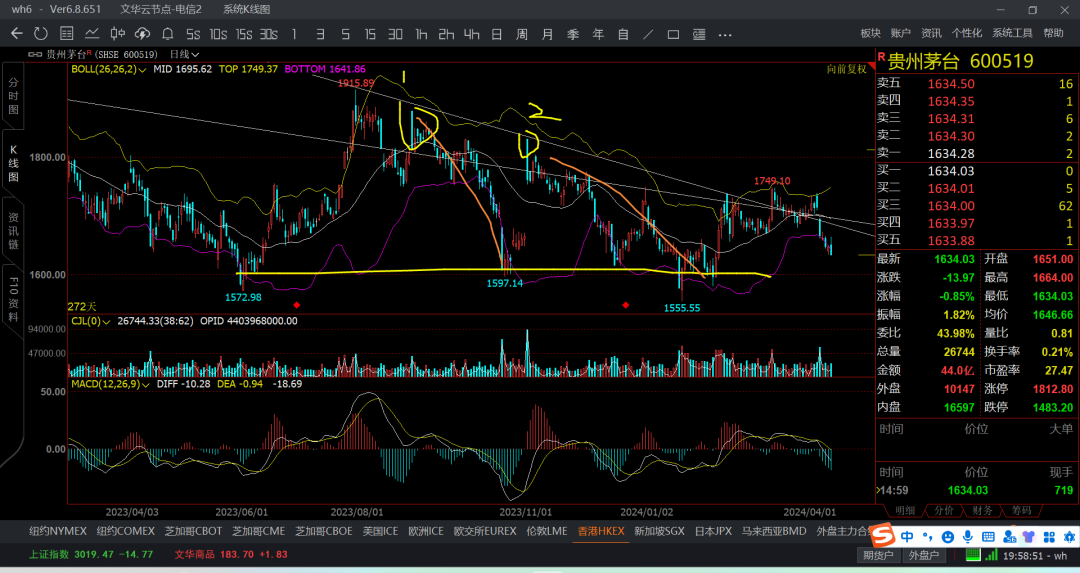
Task: Open the list layout icon in toolbar
Action: point(699,34)
